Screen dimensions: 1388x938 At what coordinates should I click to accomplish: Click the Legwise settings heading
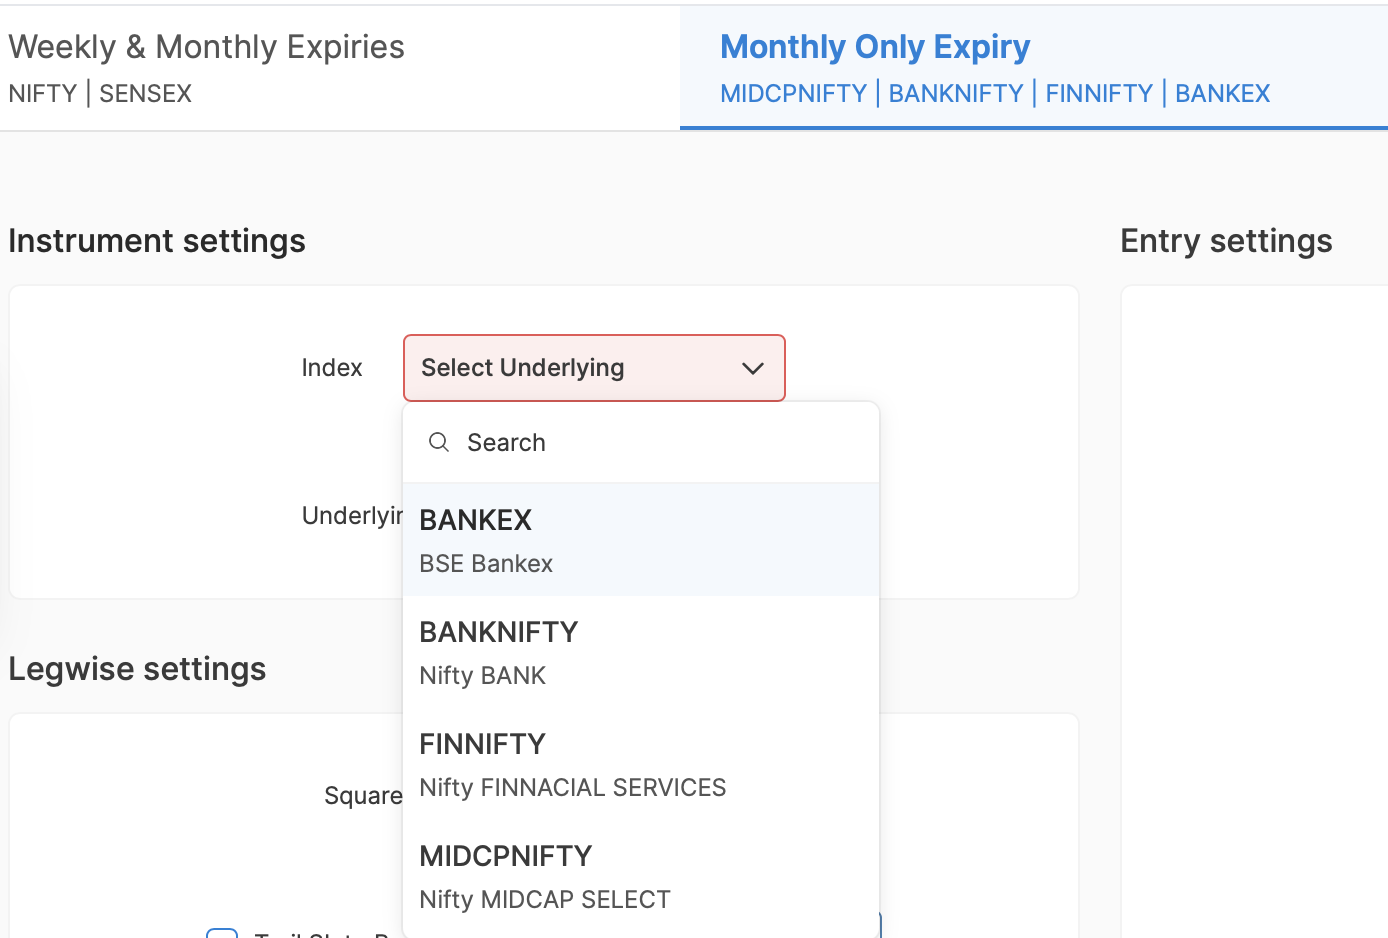coord(137,669)
